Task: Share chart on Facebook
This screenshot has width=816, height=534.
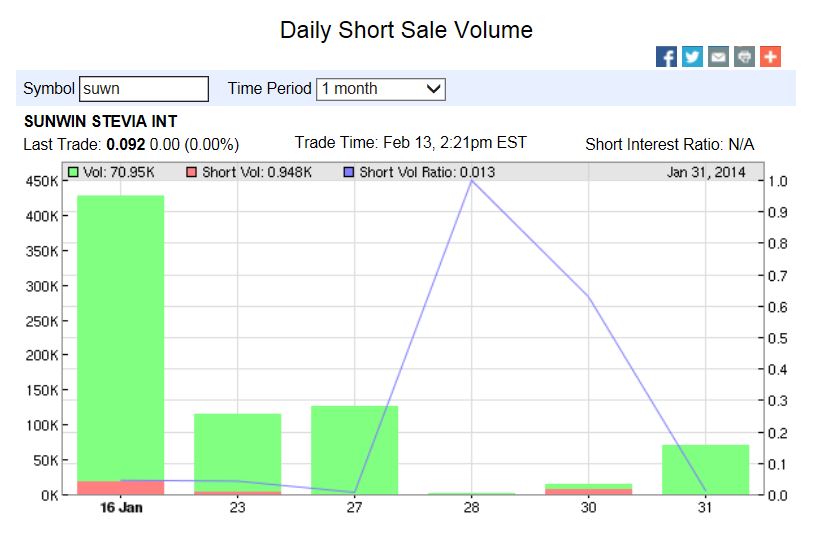Action: (667, 57)
